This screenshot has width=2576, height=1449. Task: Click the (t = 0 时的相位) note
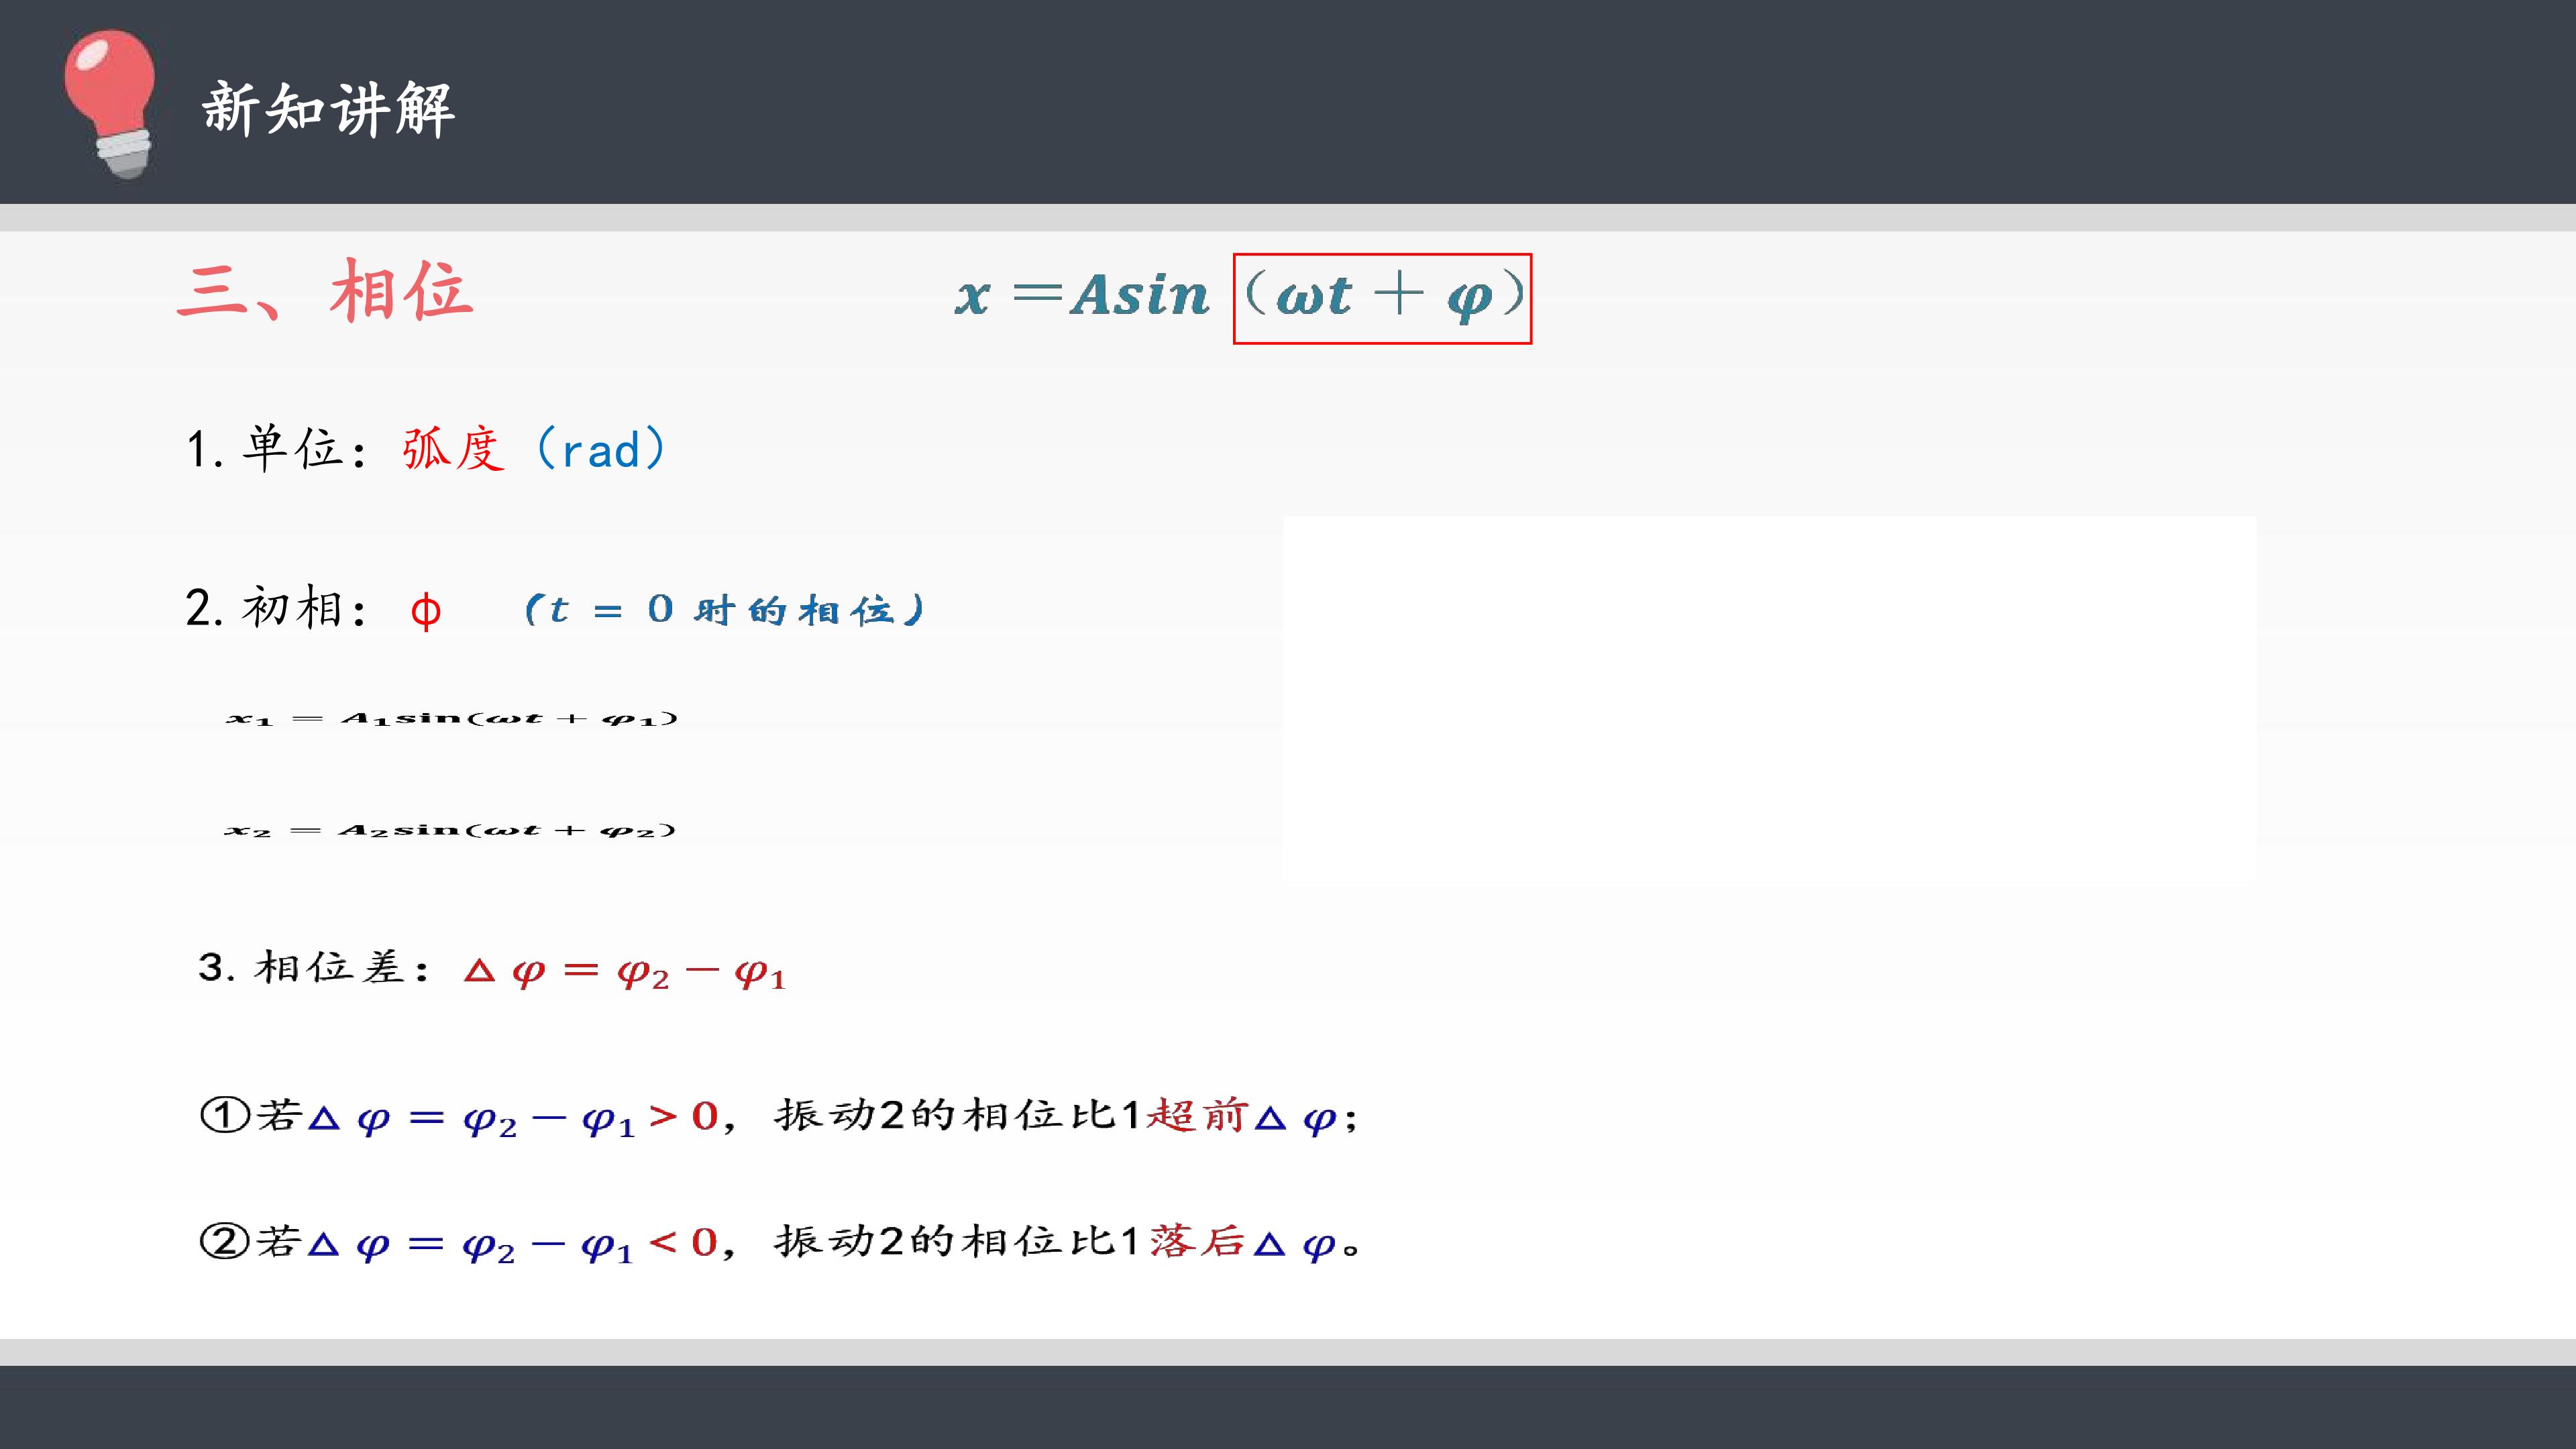pyautogui.click(x=724, y=609)
